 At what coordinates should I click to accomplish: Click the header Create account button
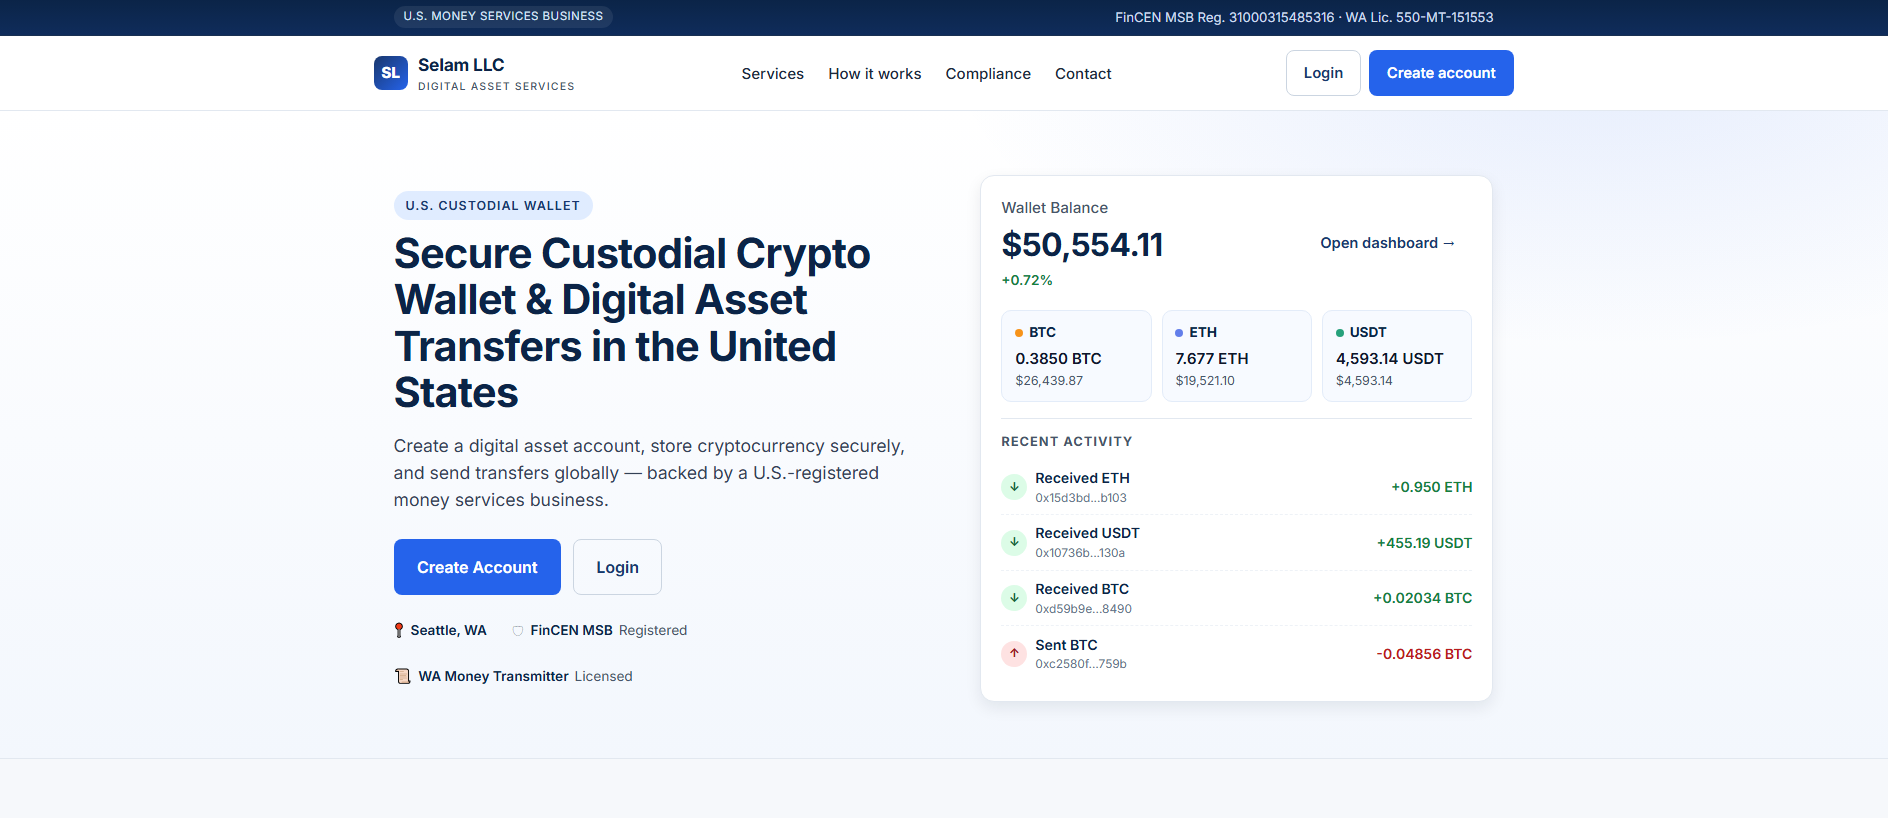[1441, 73]
